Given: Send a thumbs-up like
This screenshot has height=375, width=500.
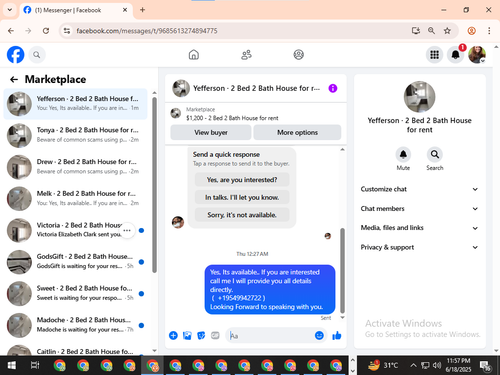Looking at the screenshot, I should [337, 335].
